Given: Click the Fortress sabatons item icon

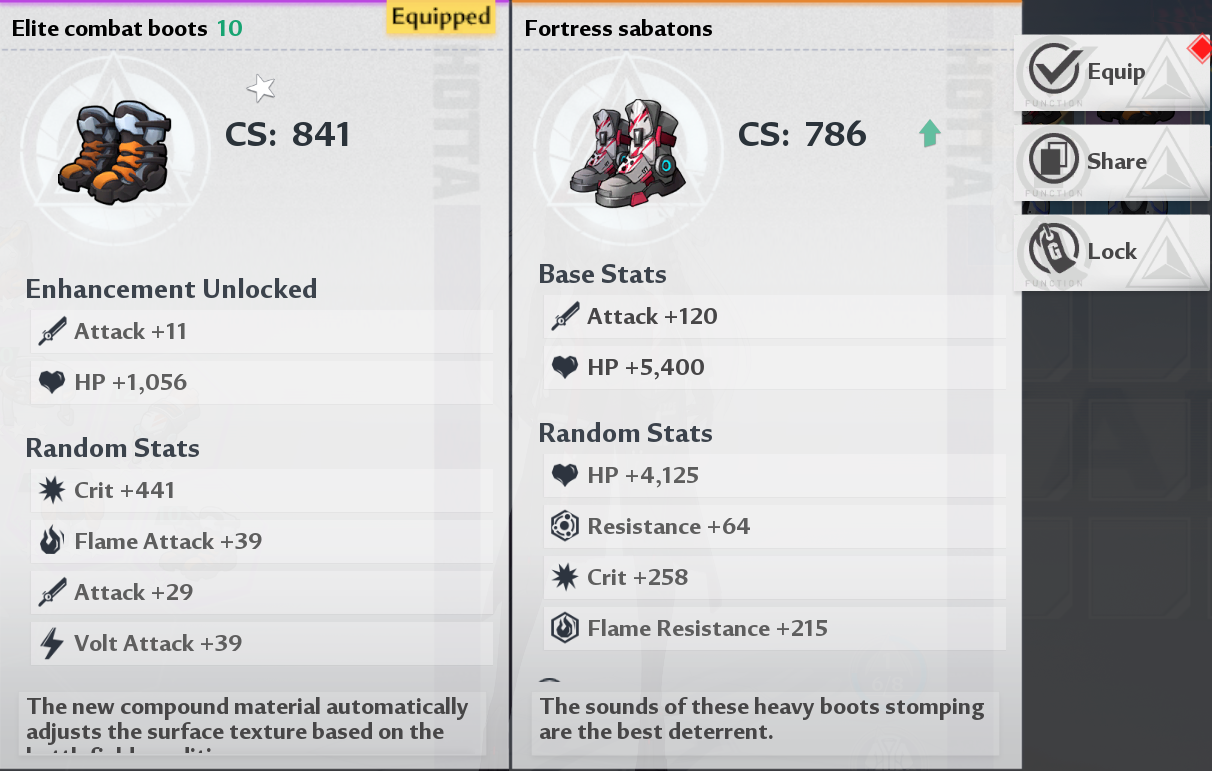Looking at the screenshot, I should point(628,152).
